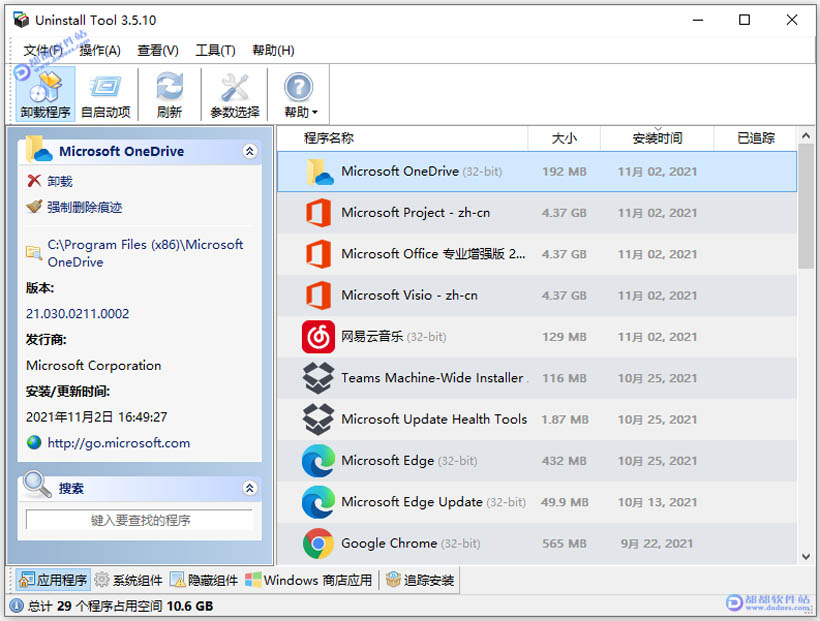
Task: Switch to the Windows 商店应用 tab
Action: pyautogui.click(x=309, y=580)
